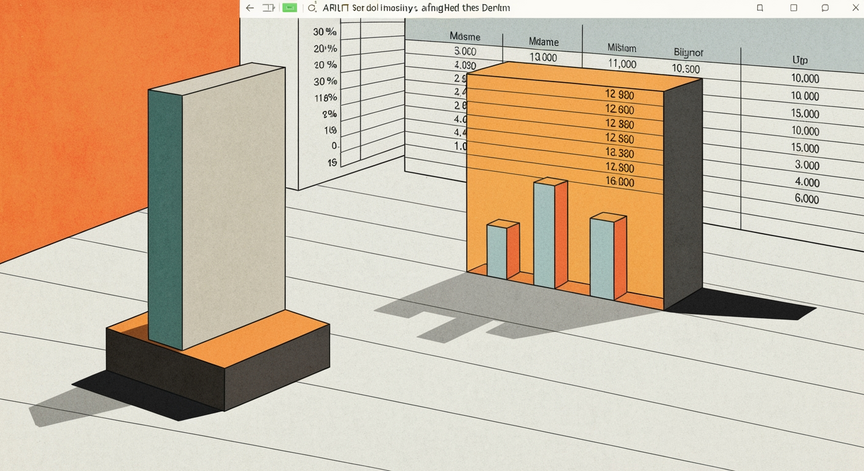Click the search magnifier icon before the title

(312, 8)
